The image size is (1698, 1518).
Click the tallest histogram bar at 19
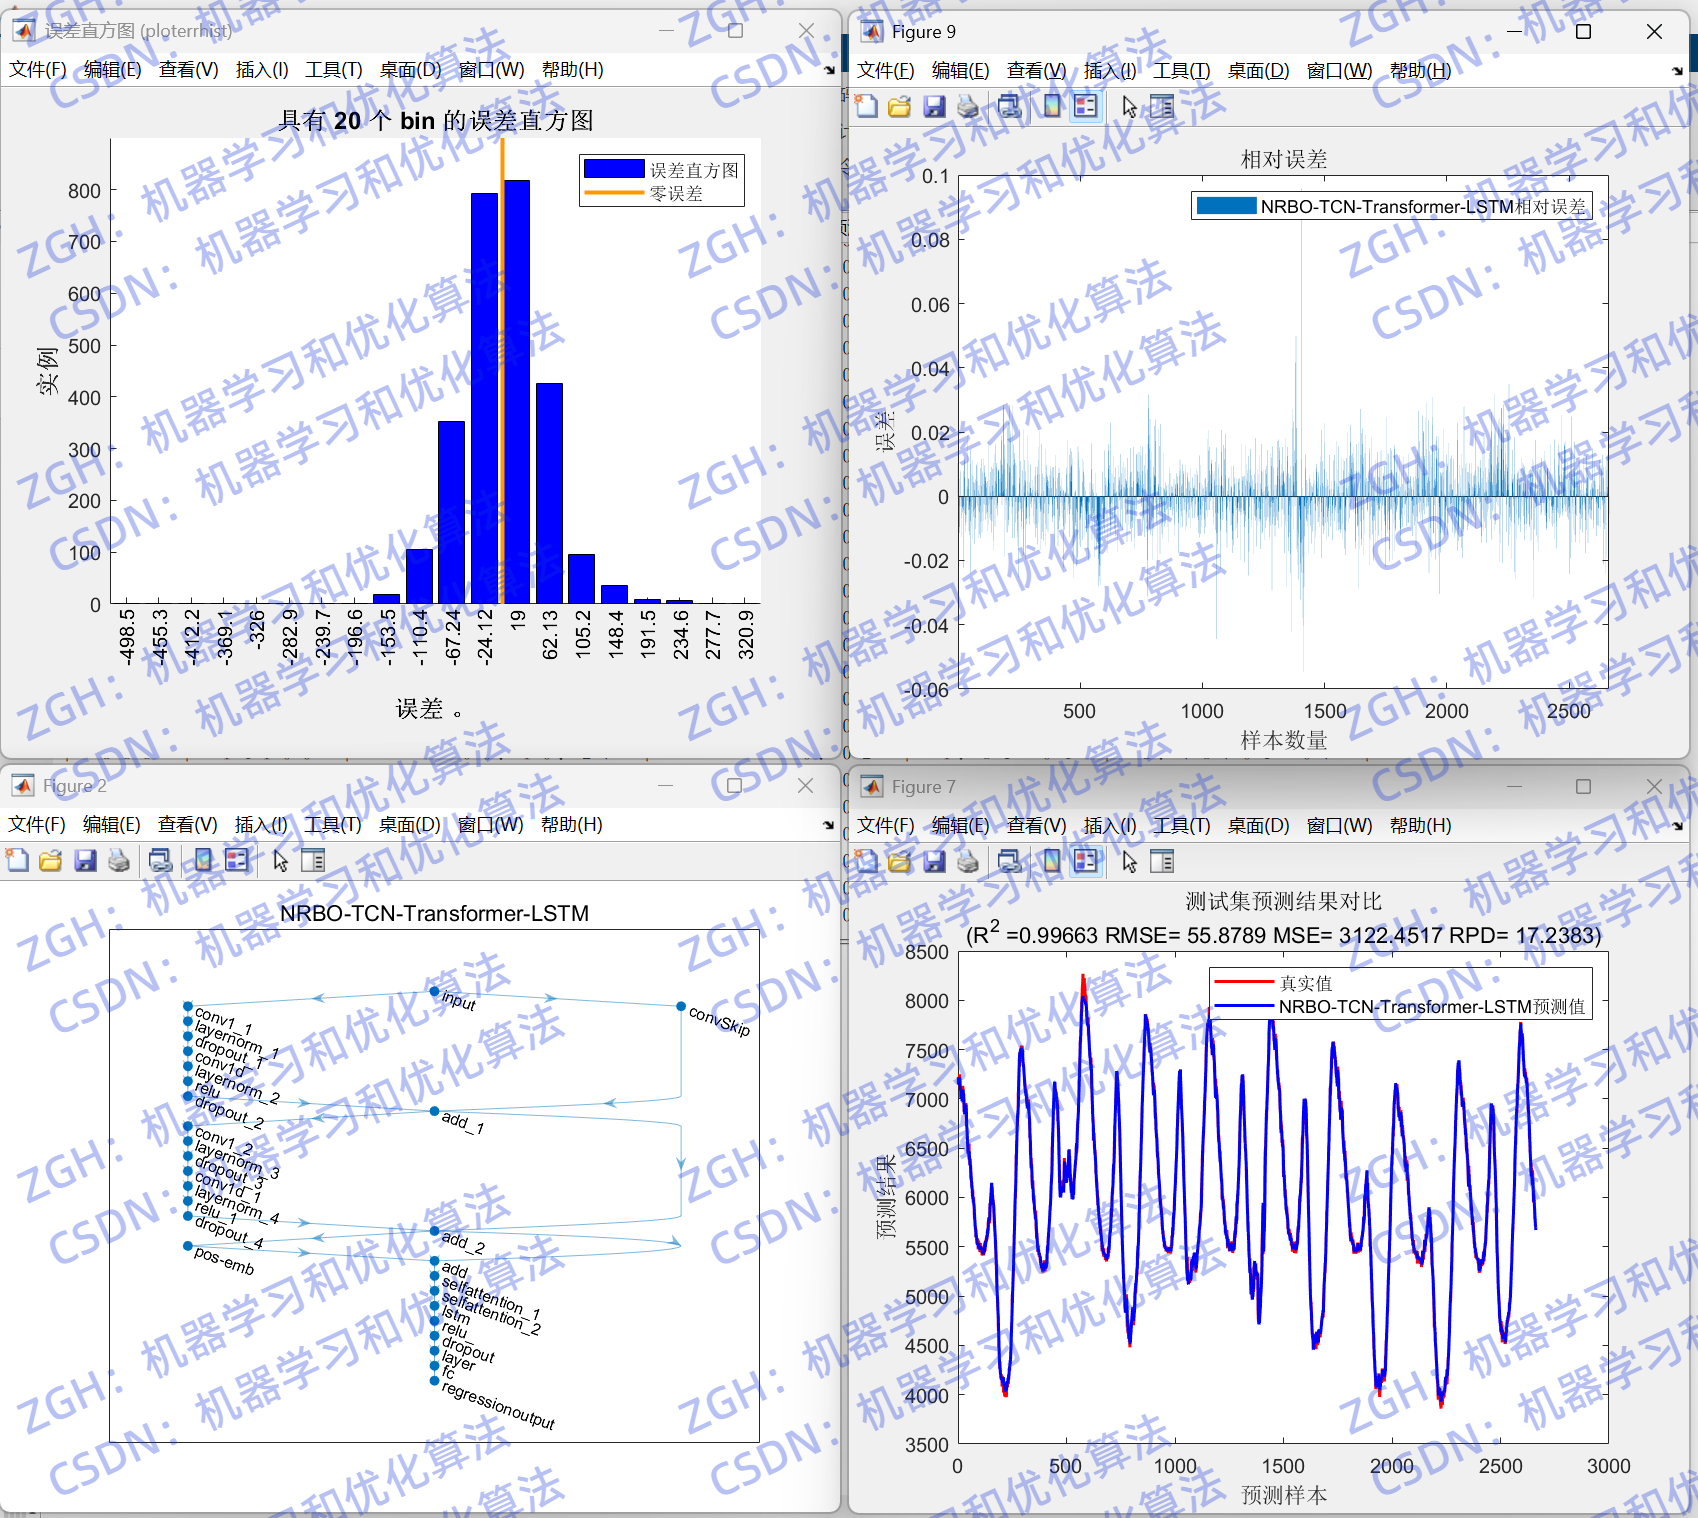pyautogui.click(x=517, y=391)
